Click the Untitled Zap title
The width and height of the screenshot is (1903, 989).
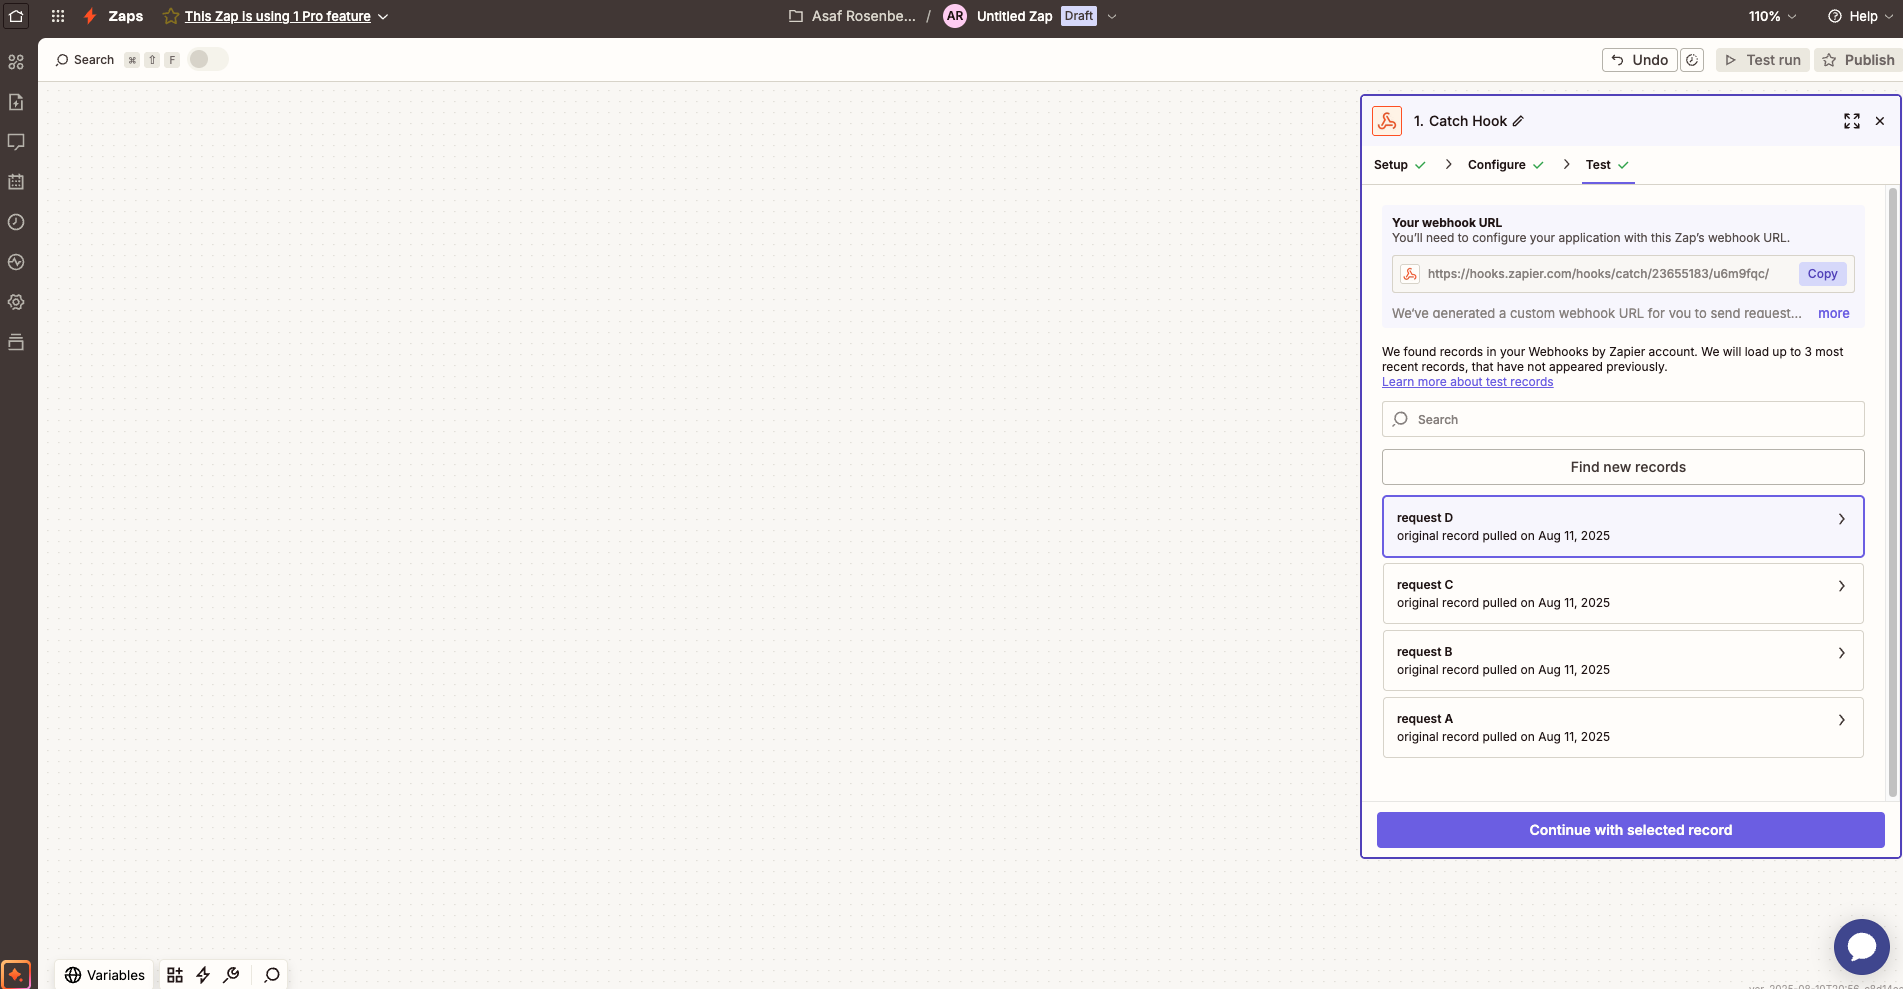click(x=1014, y=16)
